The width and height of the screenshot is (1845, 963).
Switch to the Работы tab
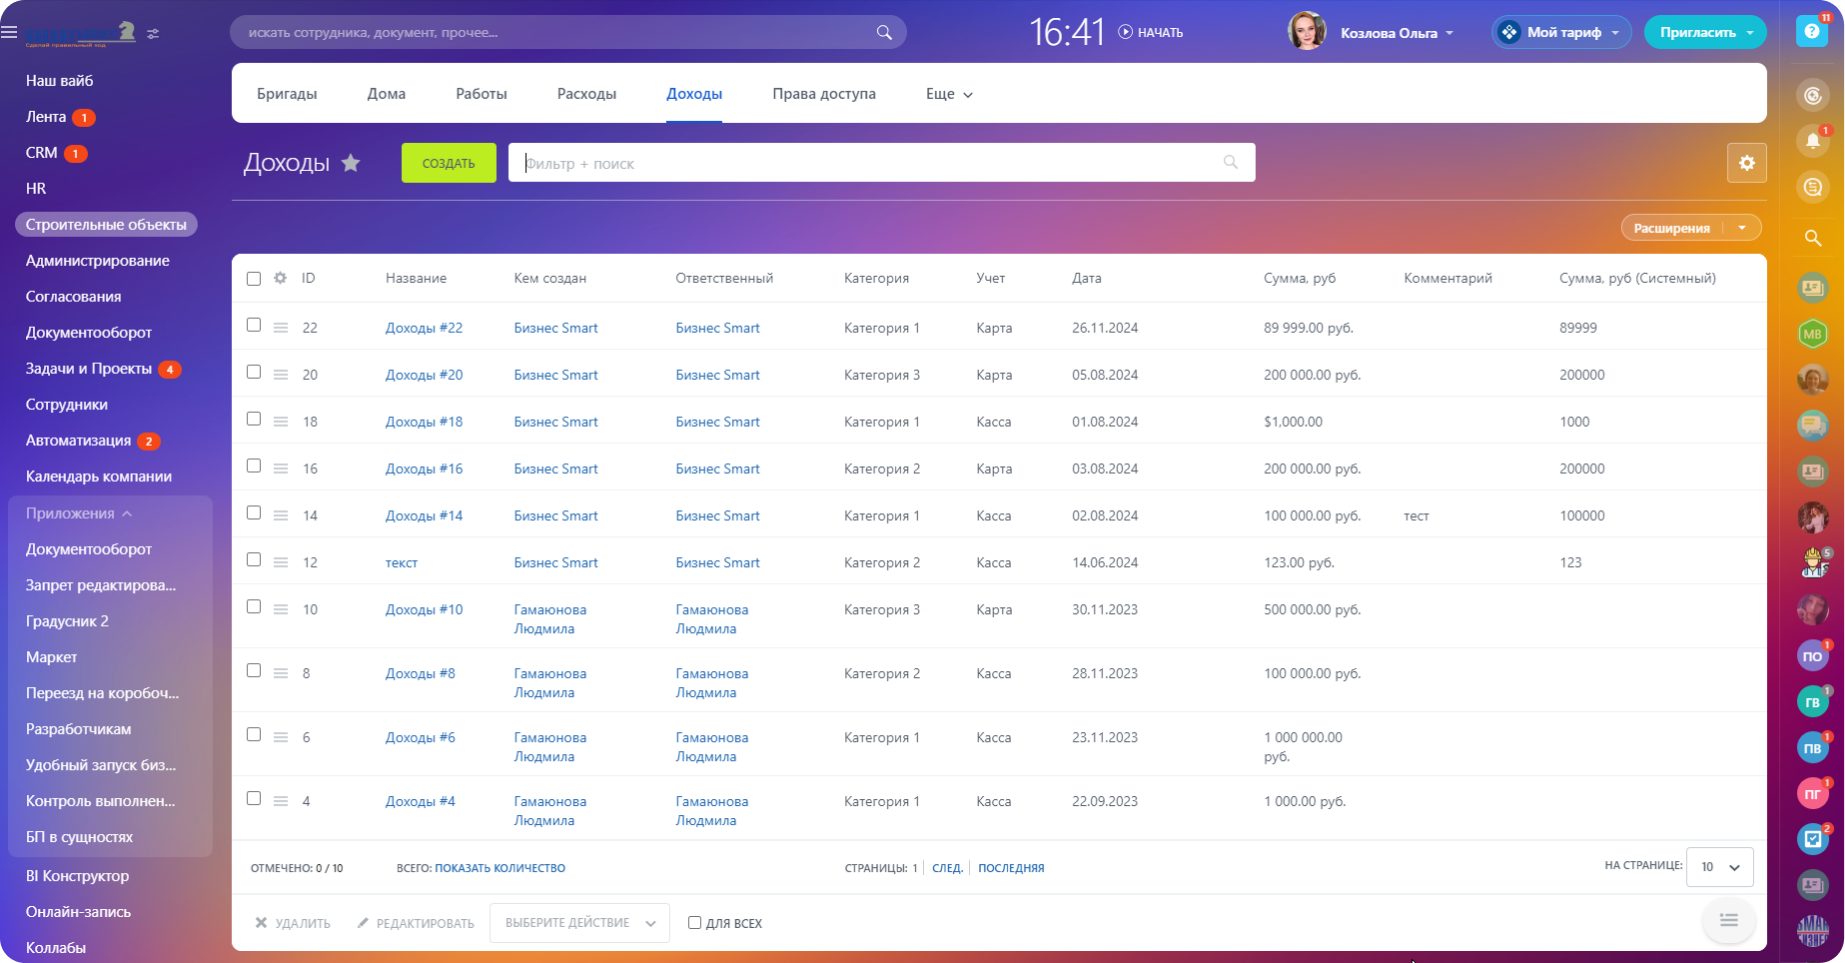481,94
